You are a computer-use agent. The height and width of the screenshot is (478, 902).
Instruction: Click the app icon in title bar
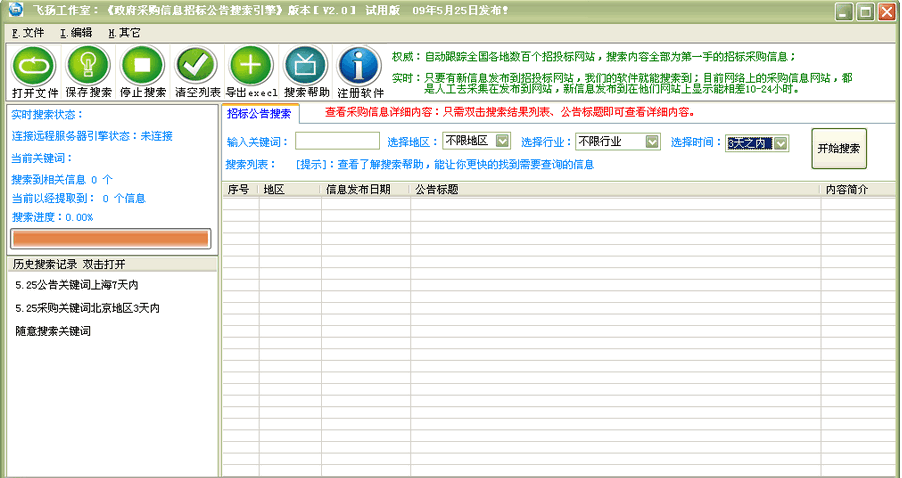coord(14,10)
